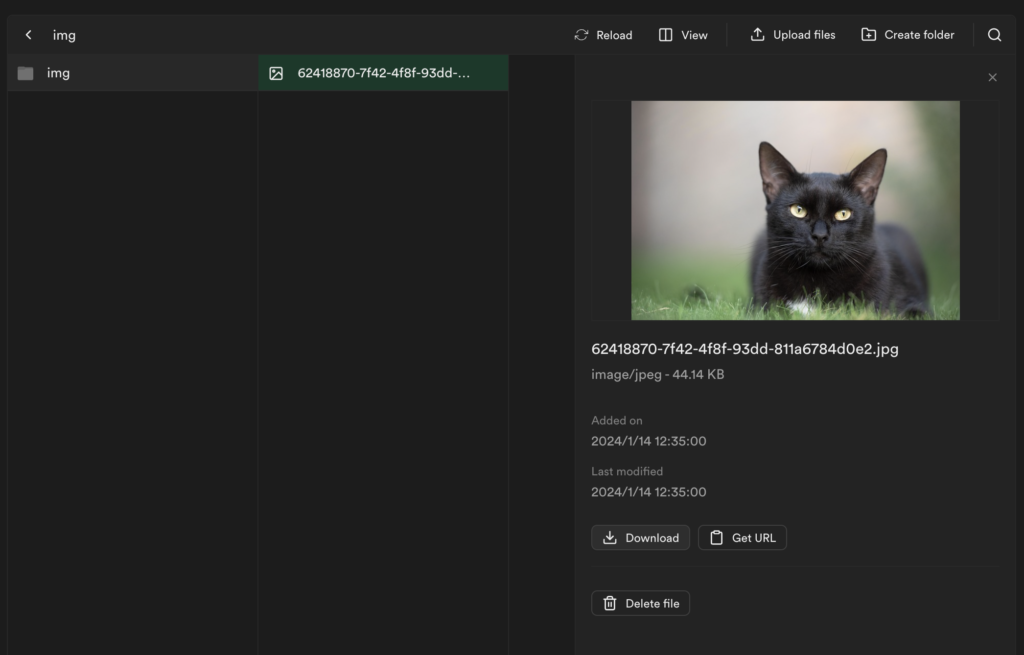Viewport: 1024px width, 655px height.
Task: Select the truncated 62418870-7f42 file name
Action: click(x=383, y=73)
